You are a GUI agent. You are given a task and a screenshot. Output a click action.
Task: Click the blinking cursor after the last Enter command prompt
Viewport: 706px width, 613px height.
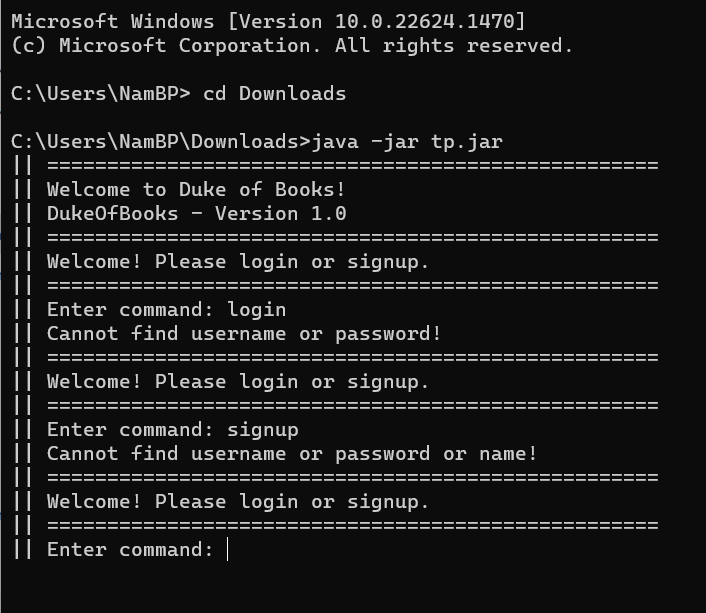(228, 549)
